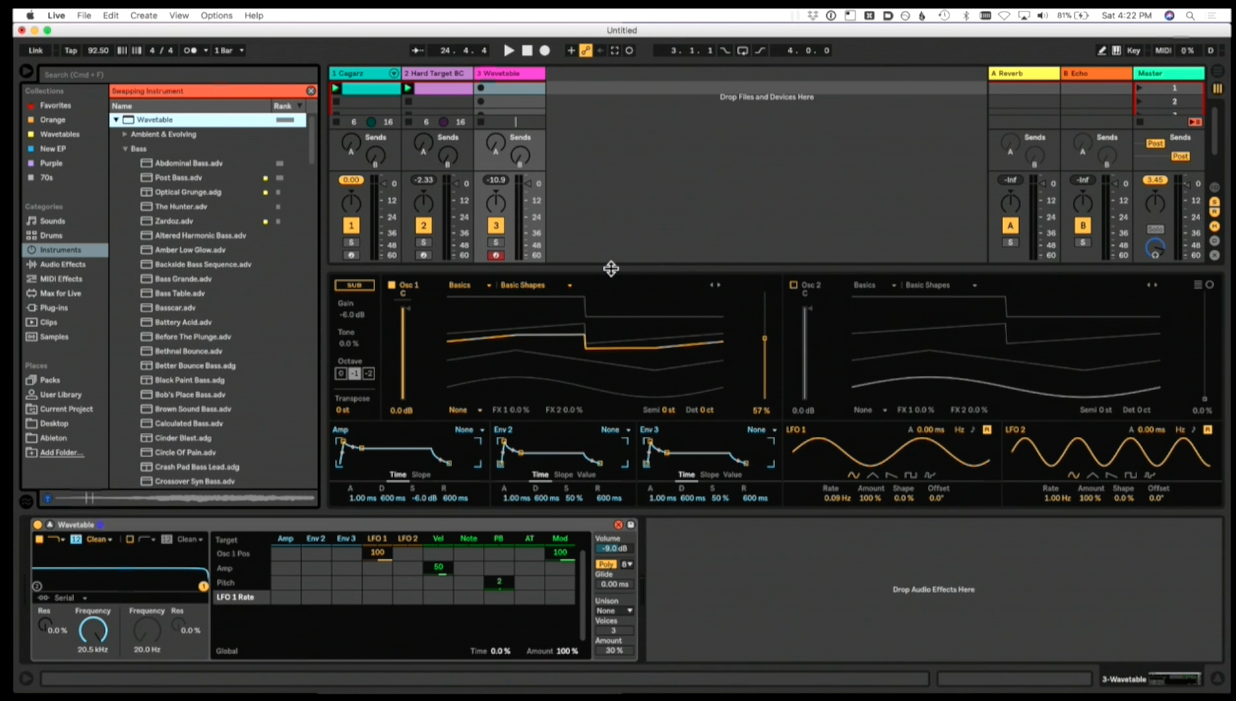The height and width of the screenshot is (701, 1236).
Task: Open Osc 1 Basic Shapes wavetable dropdown
Action: (536, 285)
